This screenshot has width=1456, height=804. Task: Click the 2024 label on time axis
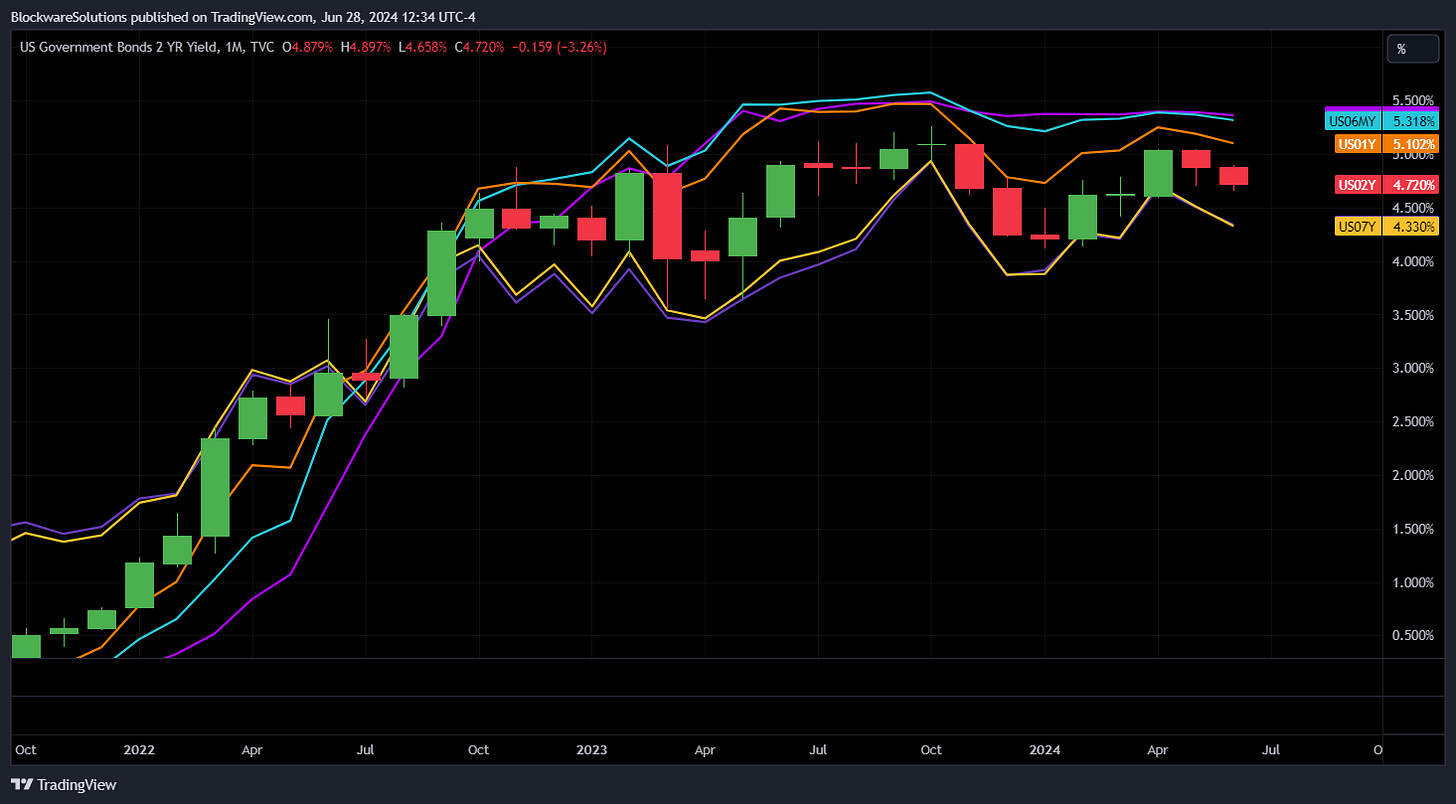(x=1044, y=749)
